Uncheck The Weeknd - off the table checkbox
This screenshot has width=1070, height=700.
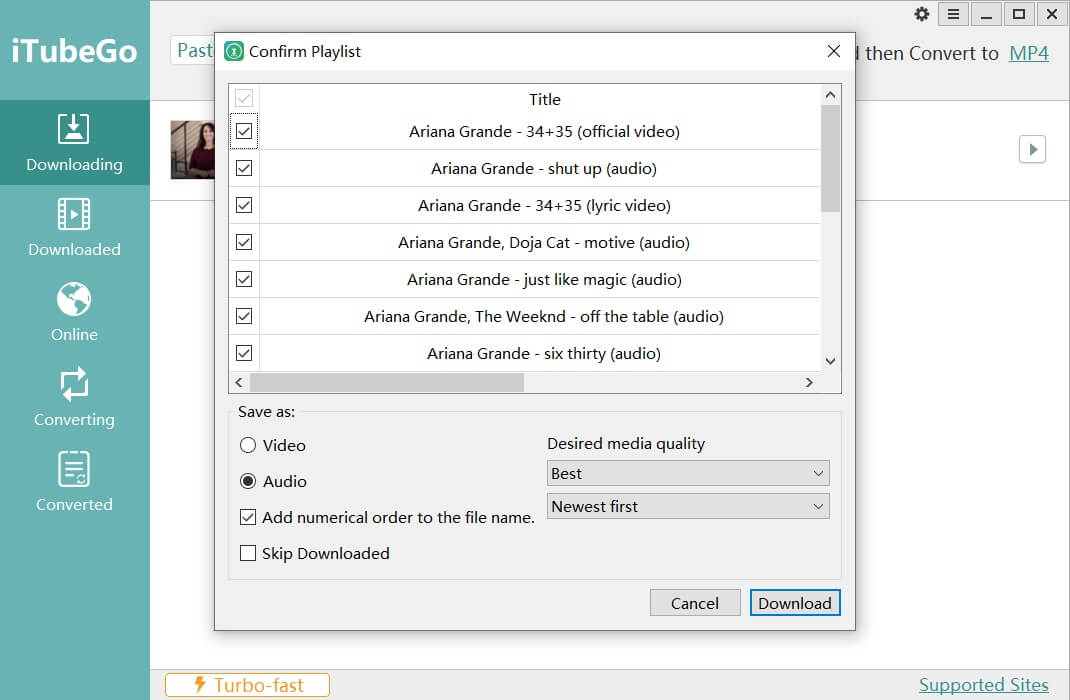pos(244,316)
